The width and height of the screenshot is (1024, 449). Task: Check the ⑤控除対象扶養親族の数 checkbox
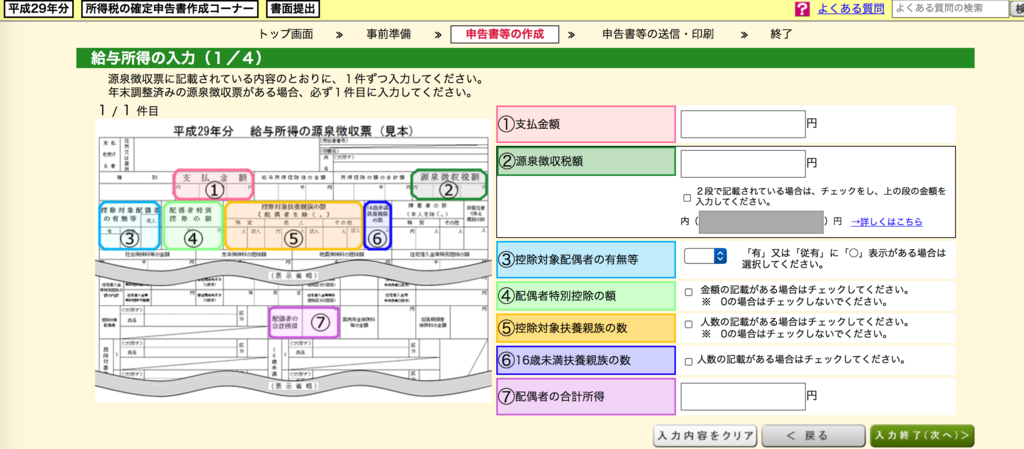[x=688, y=324]
